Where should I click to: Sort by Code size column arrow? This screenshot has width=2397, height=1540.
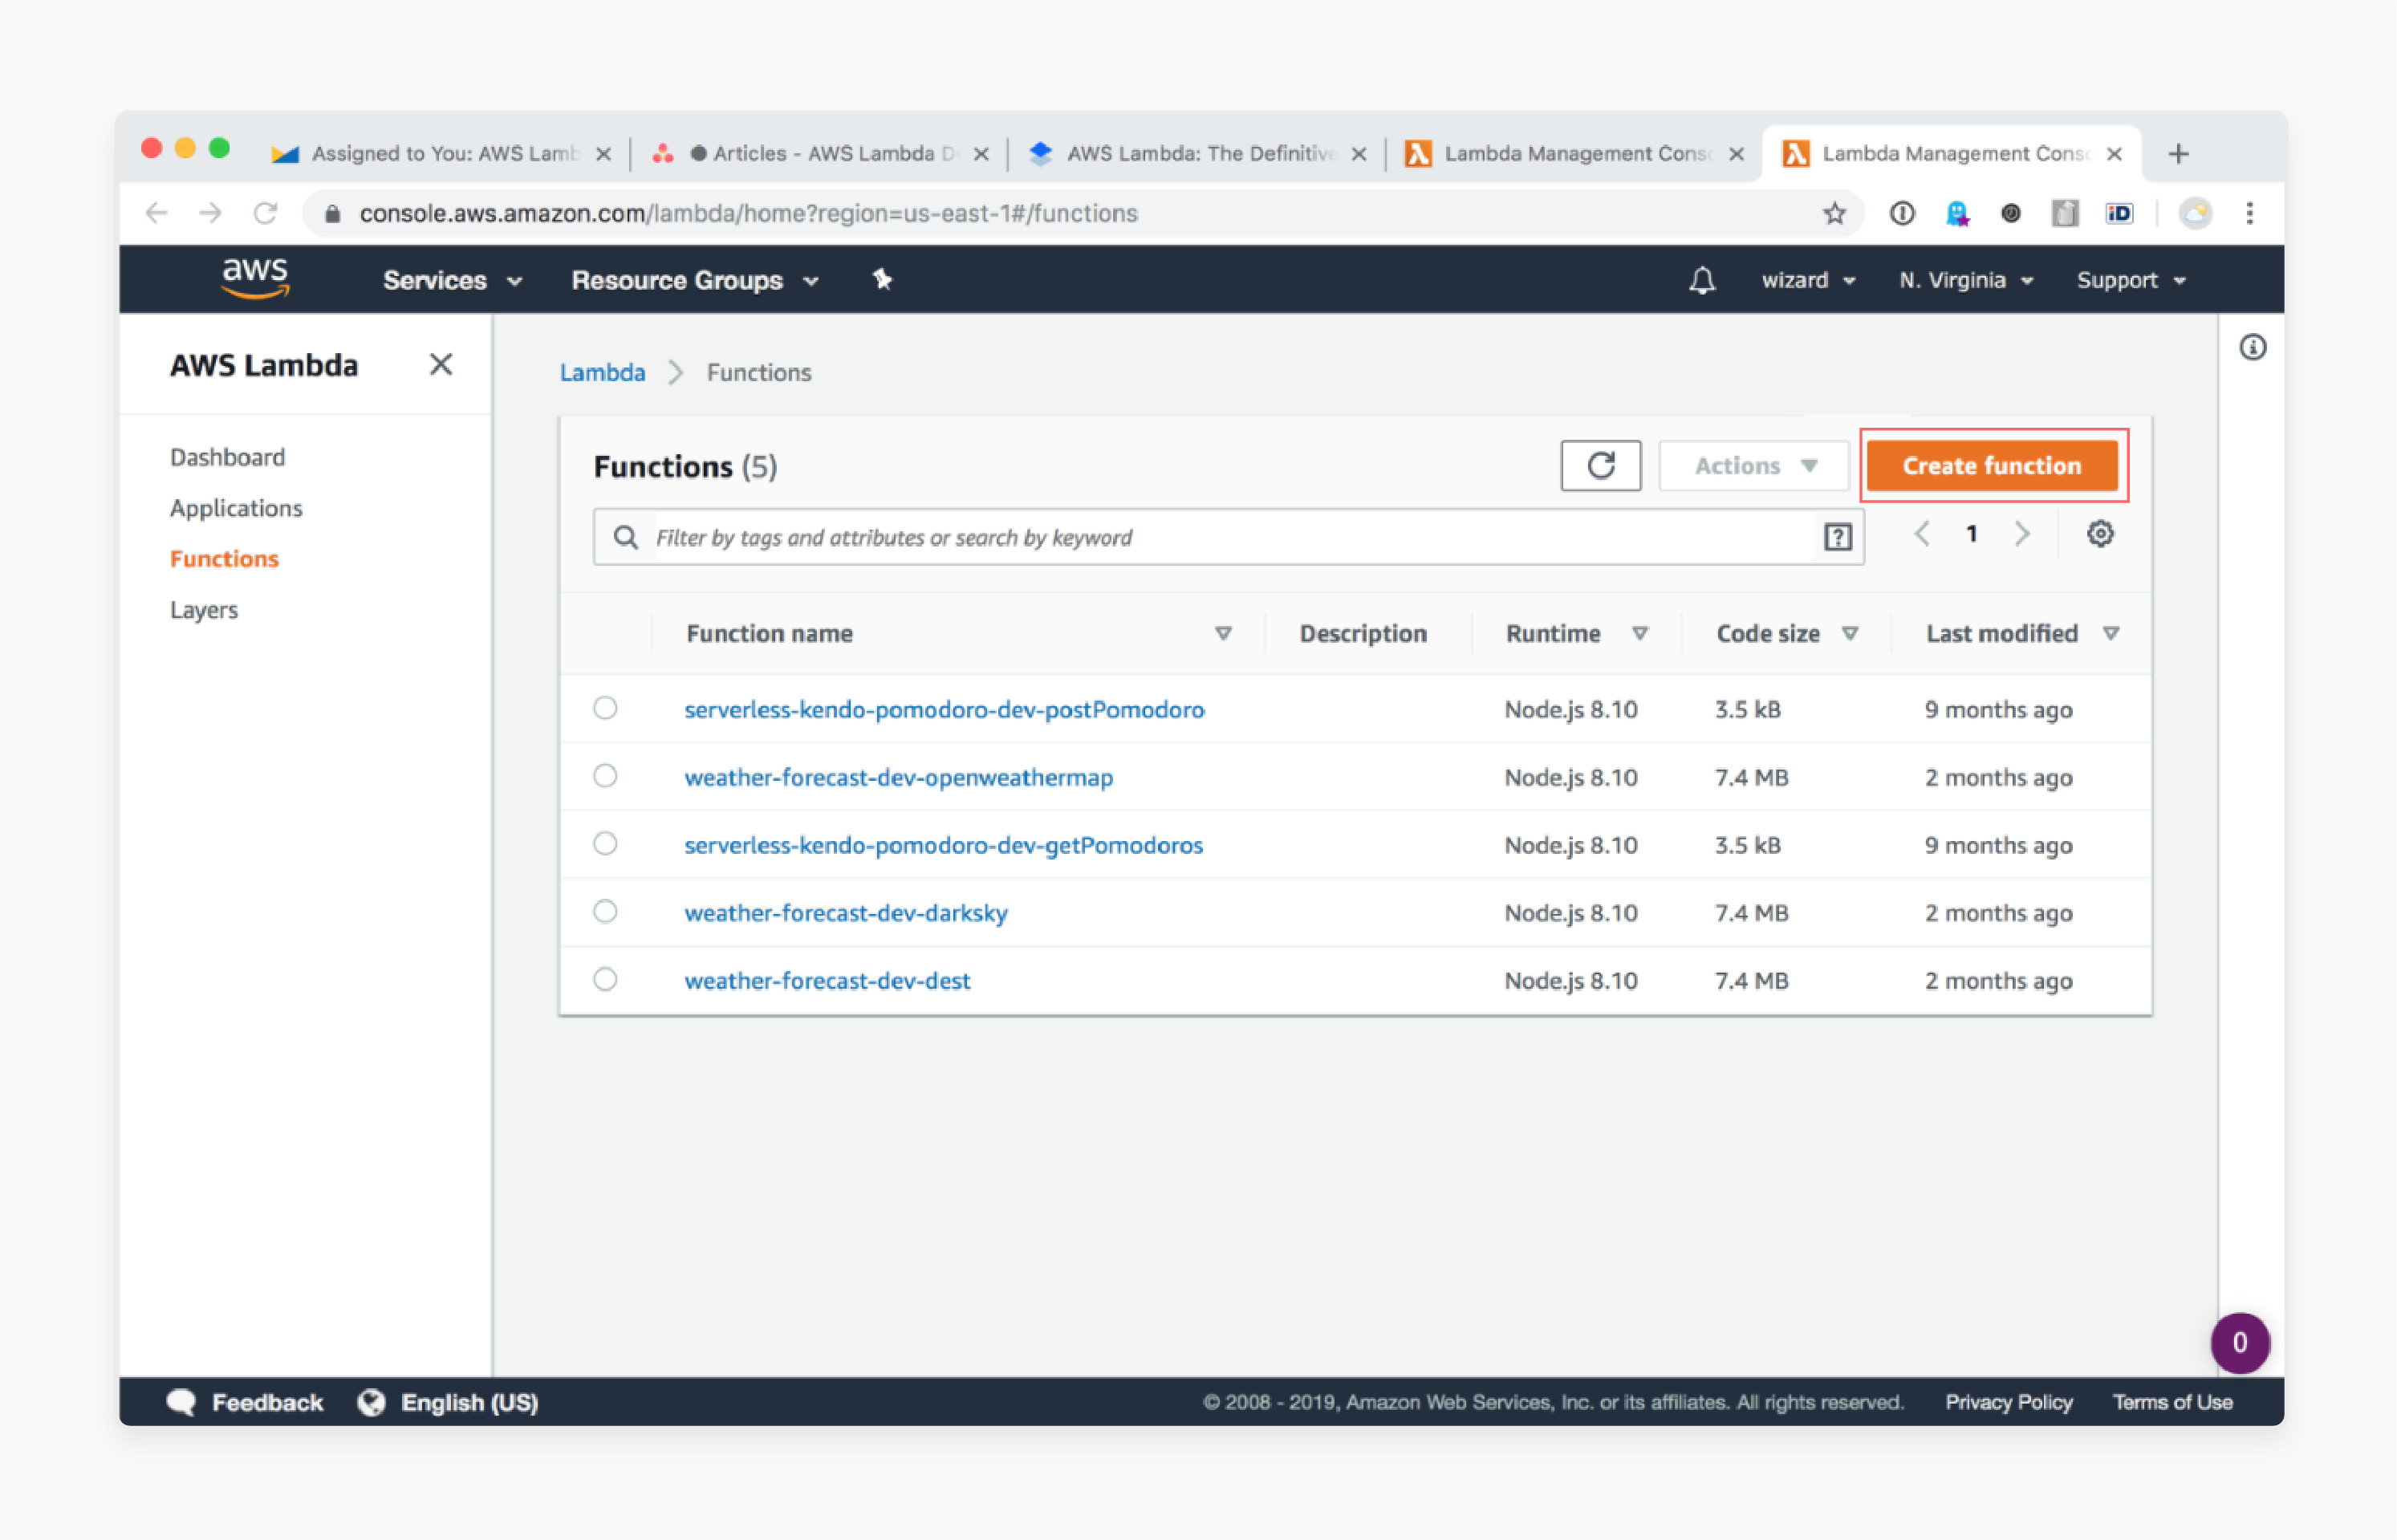(1850, 634)
